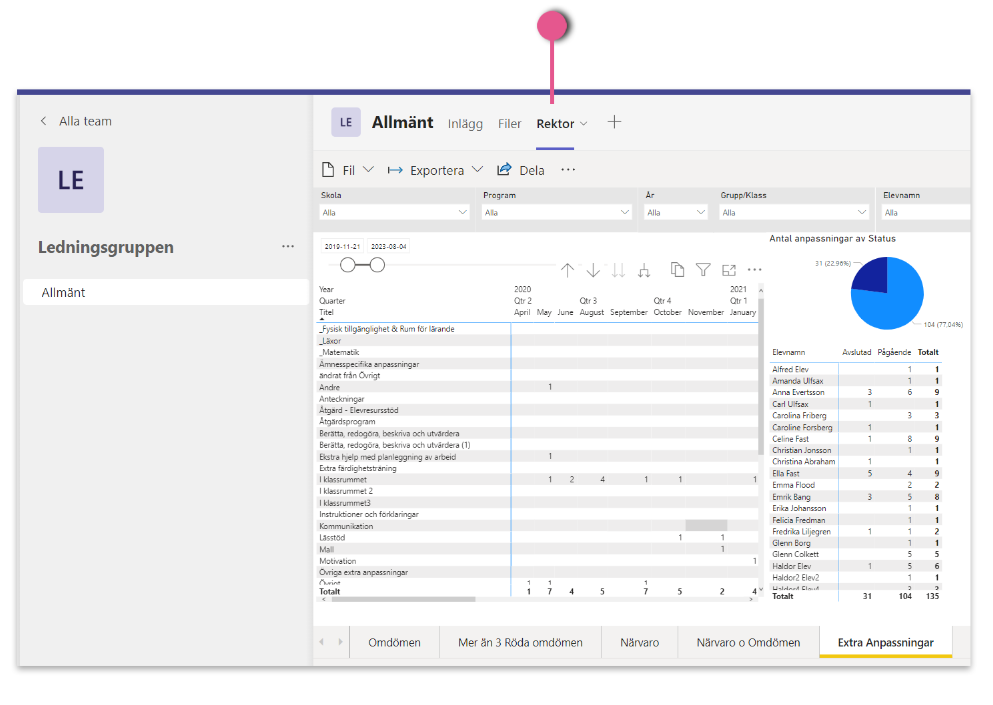Switch to the Filer tab
This screenshot has width=993, height=705.
509,124
